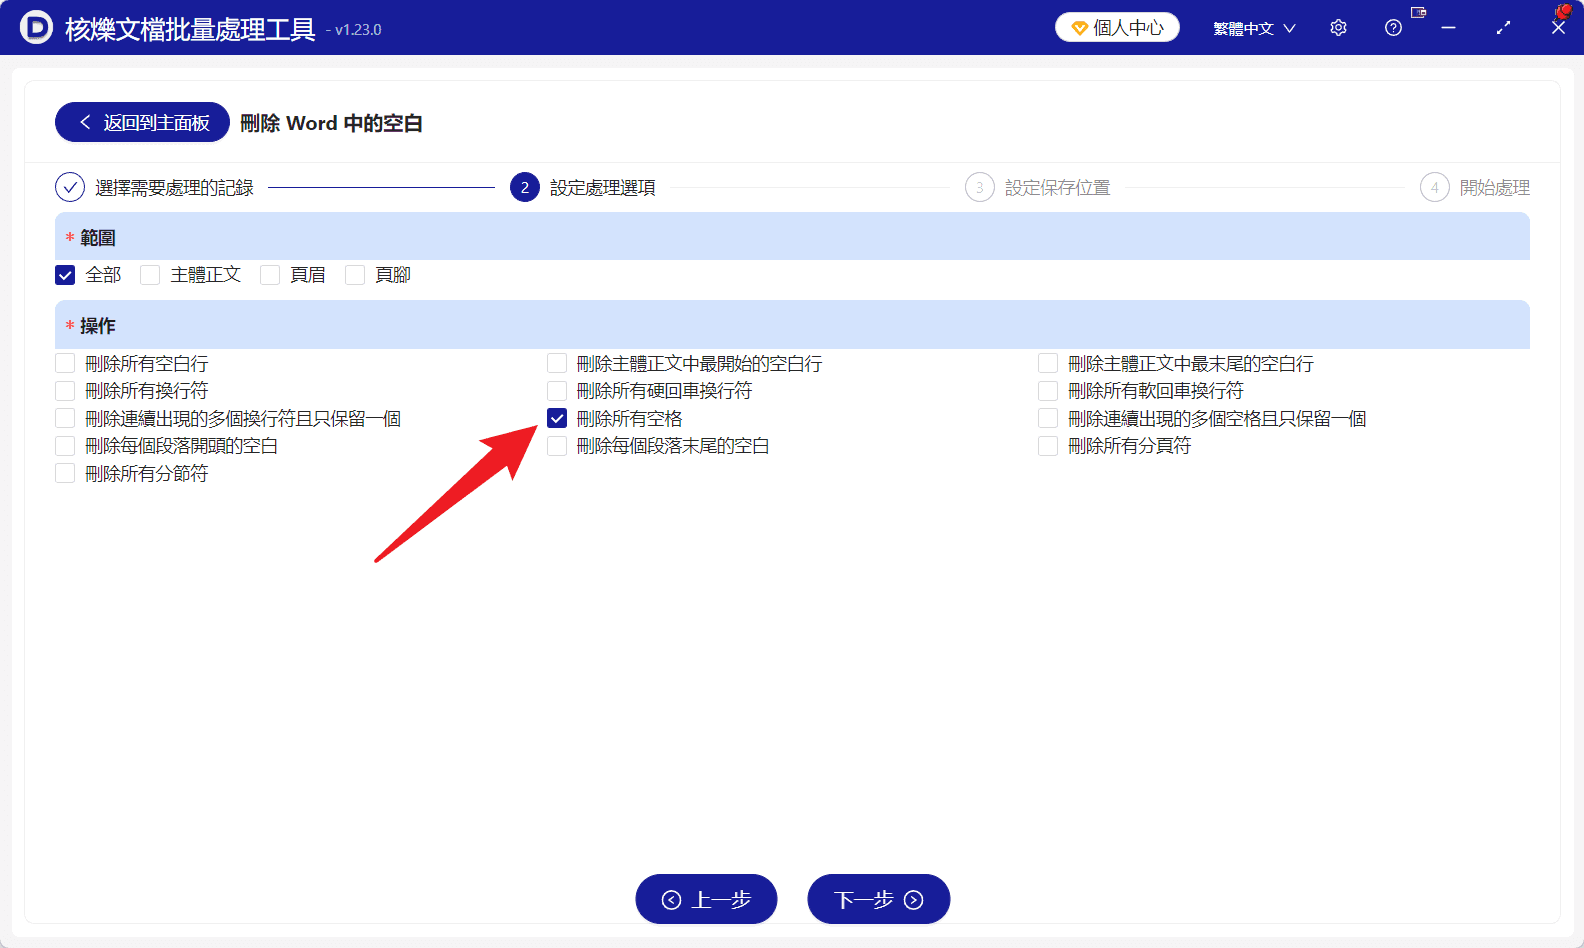Screen dimensions: 1584x948
Task: Click the 範圍 section header
Action: [792, 237]
